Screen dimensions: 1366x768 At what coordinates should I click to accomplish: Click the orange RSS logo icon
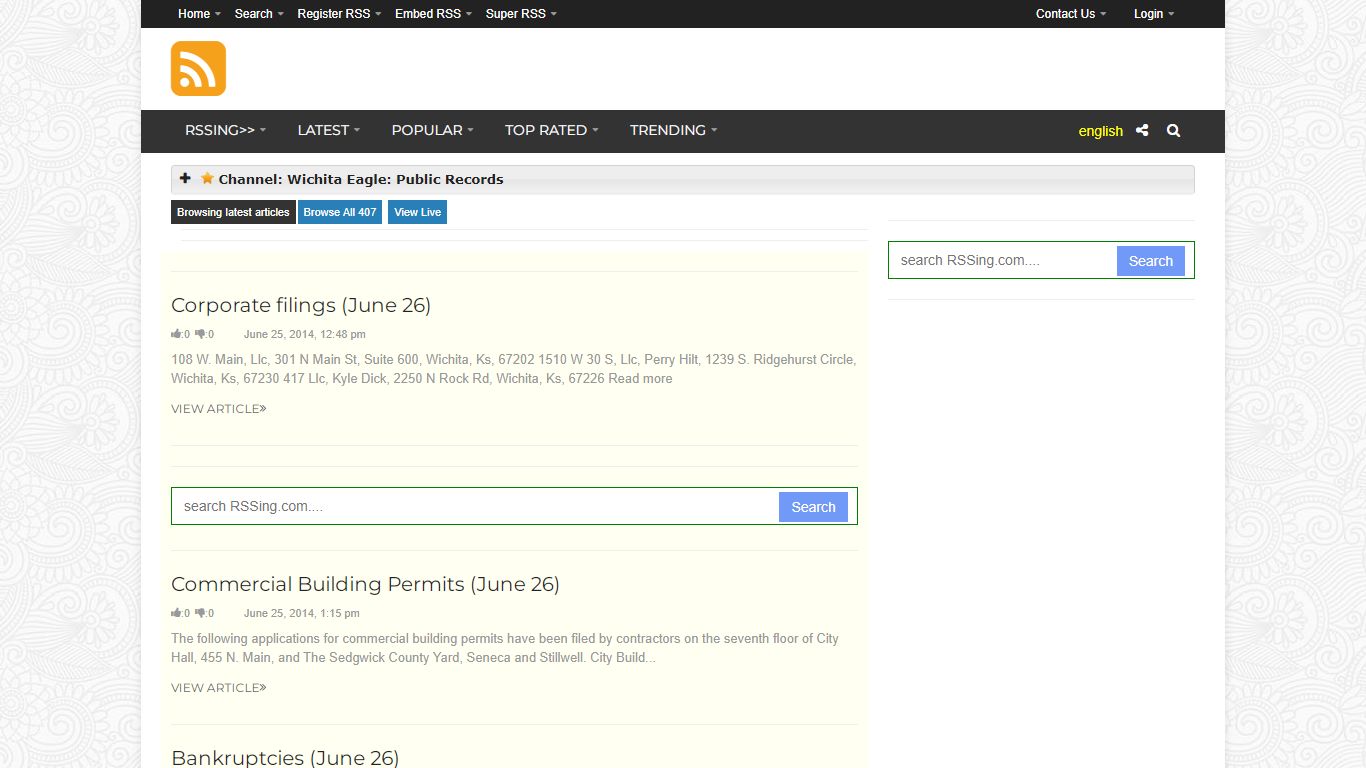click(x=198, y=68)
